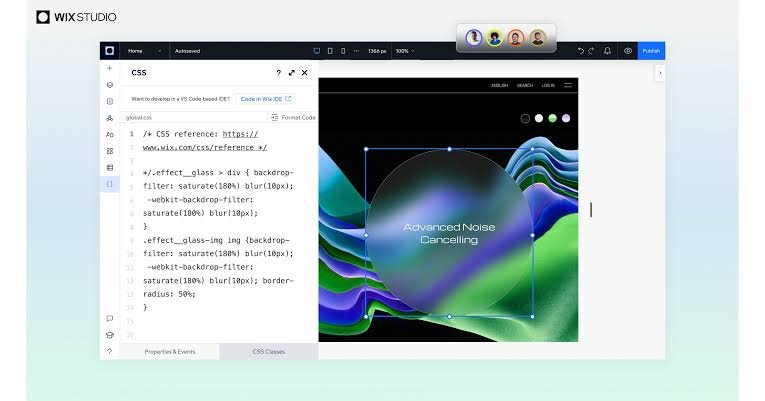The image size is (765, 401).
Task: Switch to the Properties & Events tab
Action: (170, 351)
